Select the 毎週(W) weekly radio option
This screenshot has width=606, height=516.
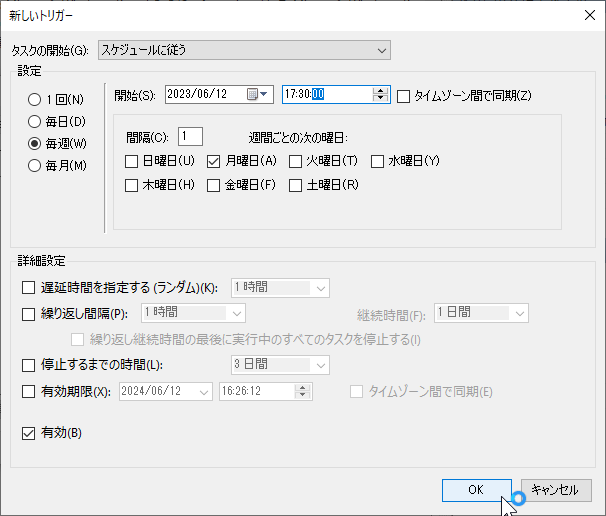(34, 144)
